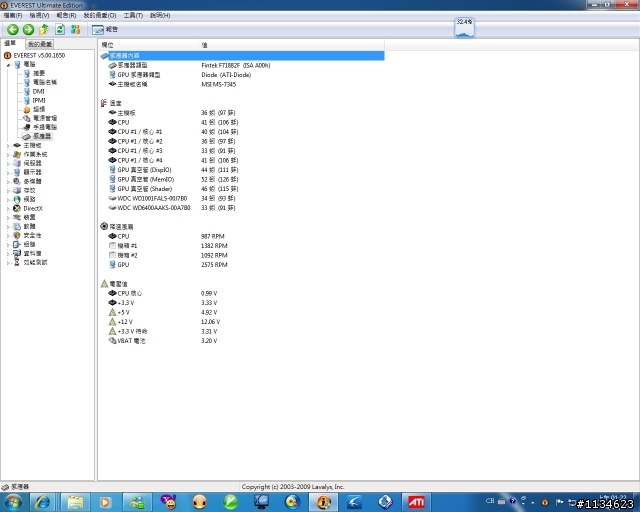Screen dimensions: 640x512
Task: Open the File Explorer folder taskbar icon
Action: [x=75, y=502]
